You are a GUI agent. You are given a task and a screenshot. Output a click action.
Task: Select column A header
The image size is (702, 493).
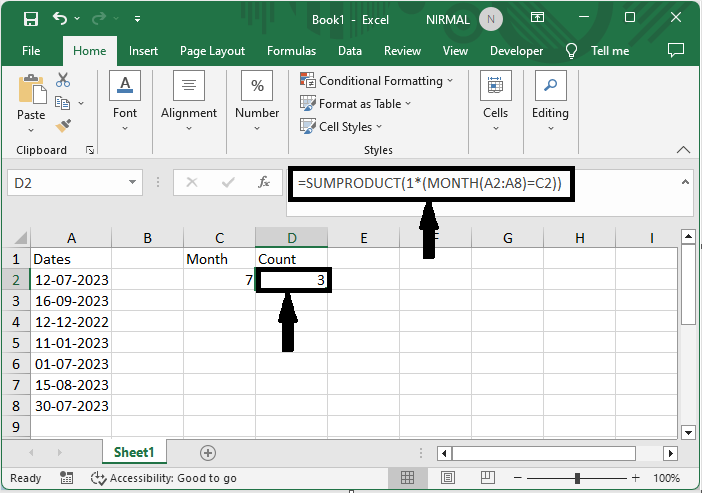[71, 238]
